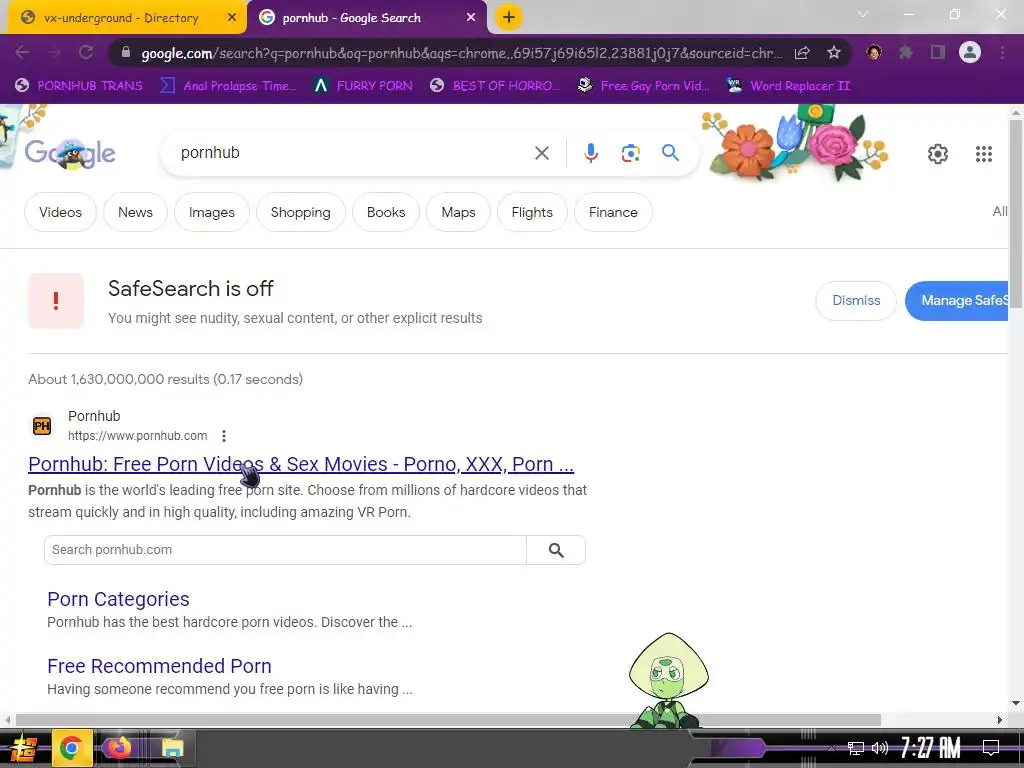Click the volume speaker tray icon

point(880,748)
